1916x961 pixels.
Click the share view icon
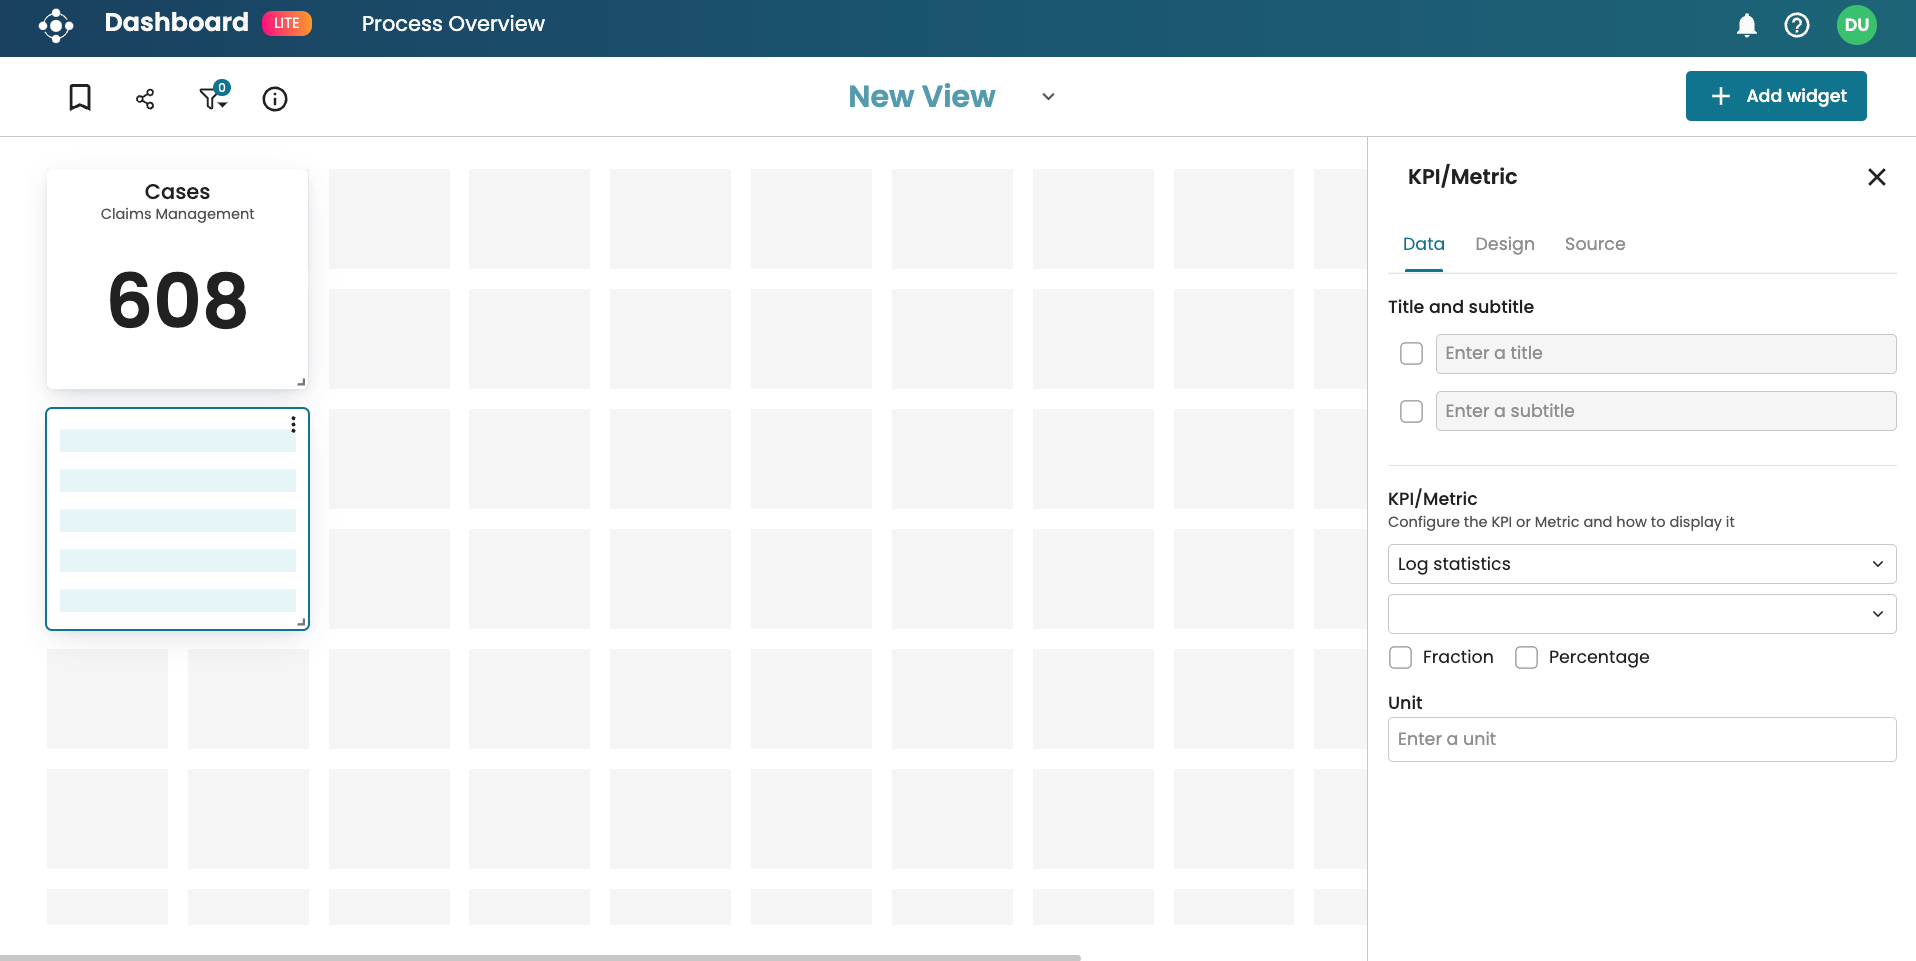pyautogui.click(x=145, y=99)
